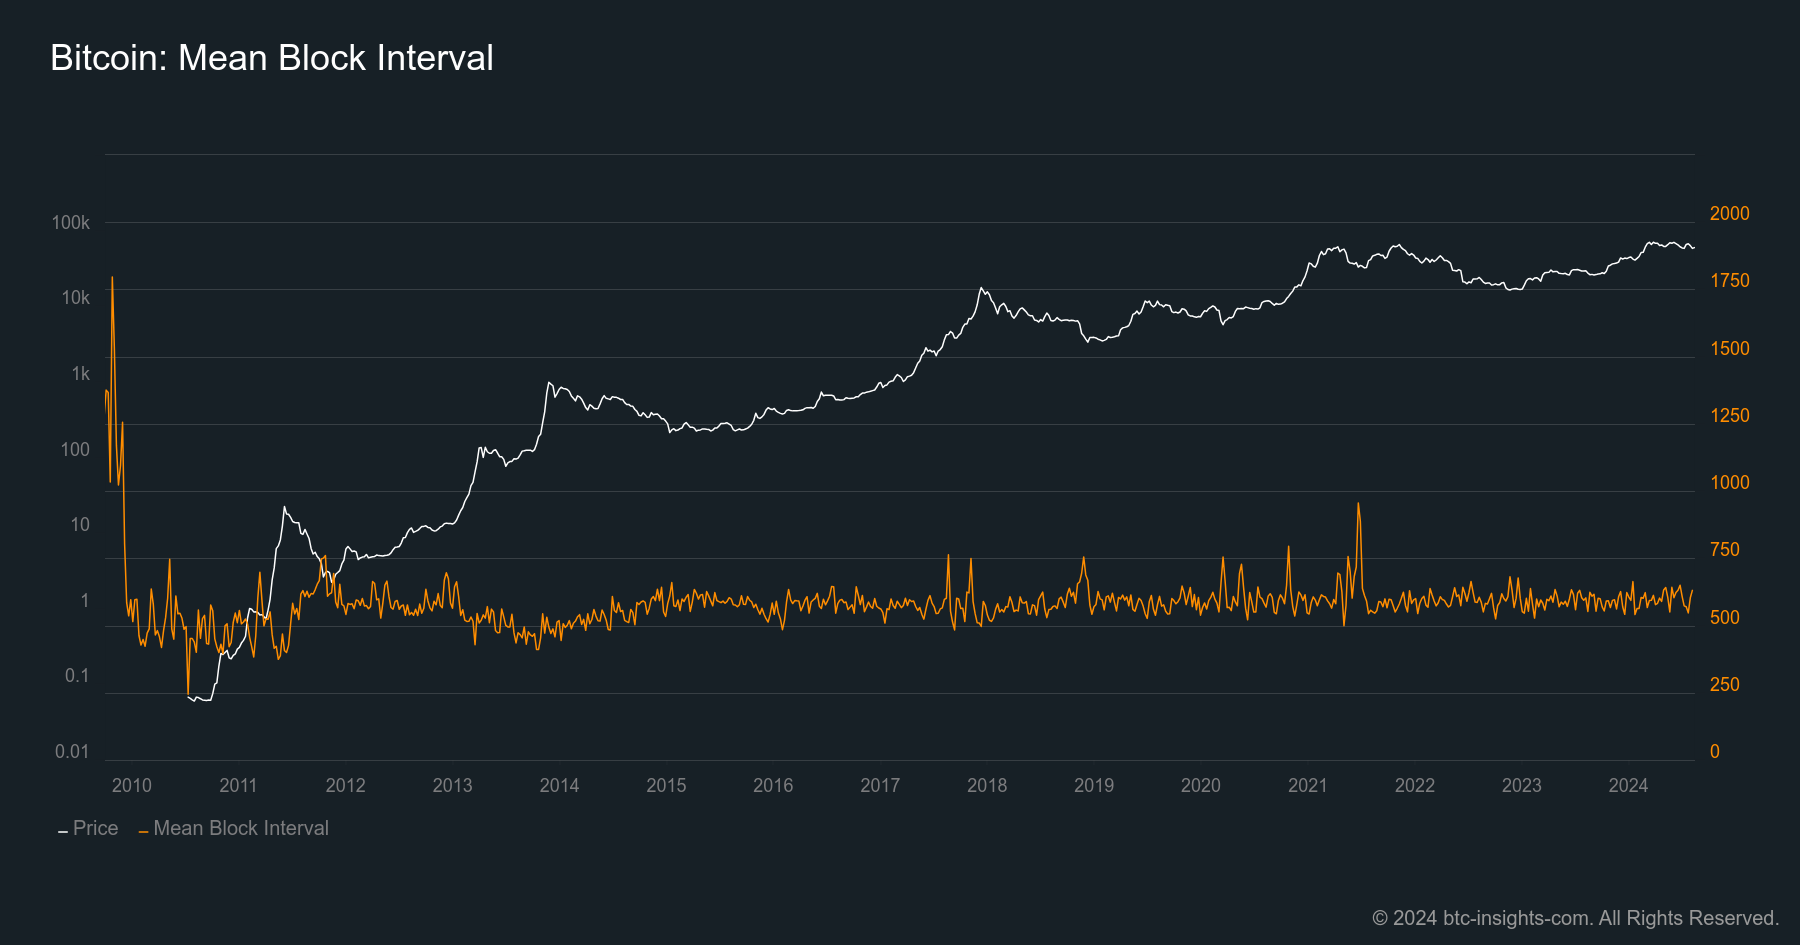Select the 2014 label on the time axis
This screenshot has width=1800, height=945.
pyautogui.click(x=559, y=785)
